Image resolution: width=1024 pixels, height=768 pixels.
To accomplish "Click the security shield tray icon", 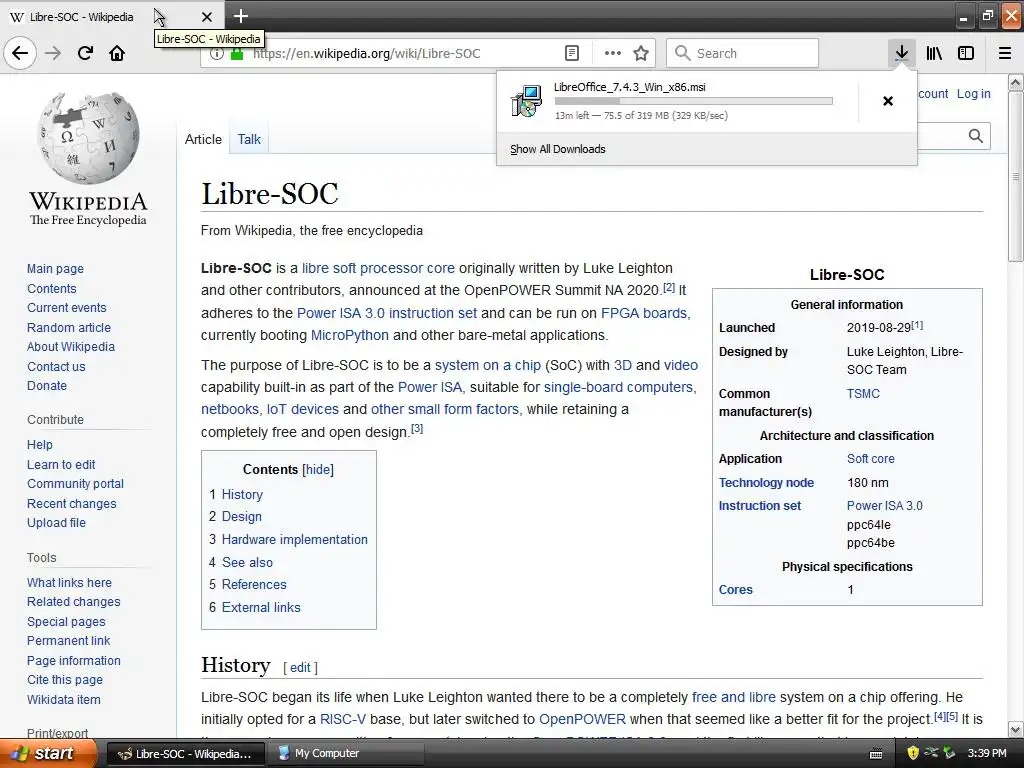I will 912,753.
